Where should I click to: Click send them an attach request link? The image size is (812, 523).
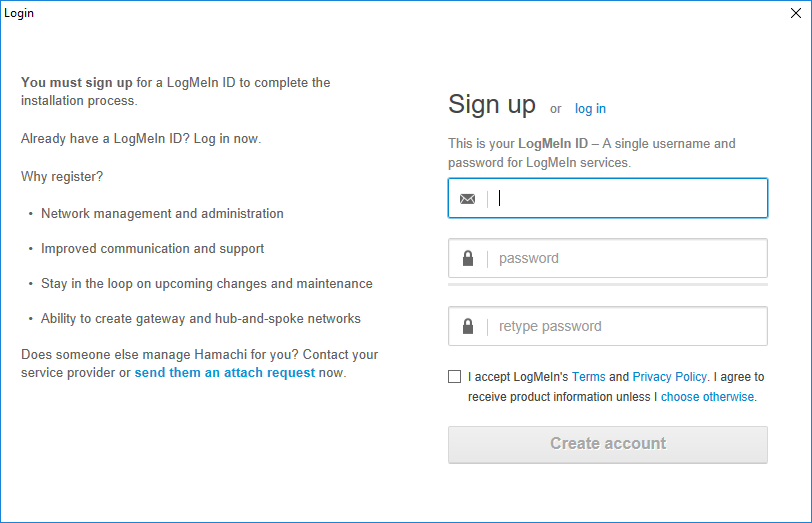point(225,372)
